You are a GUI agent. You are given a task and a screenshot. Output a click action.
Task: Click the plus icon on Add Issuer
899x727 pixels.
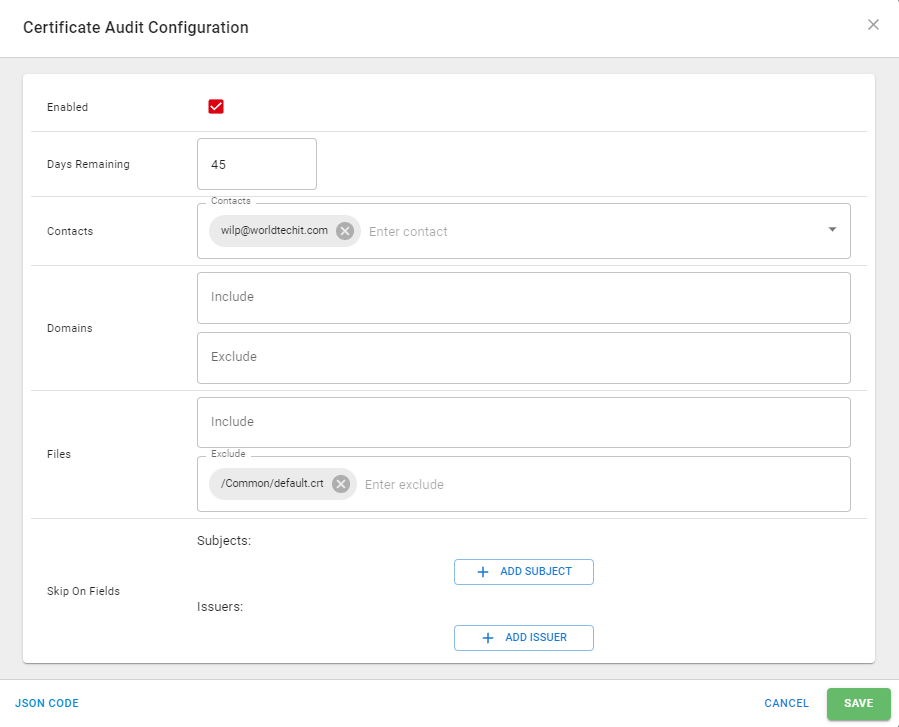pyautogui.click(x=488, y=638)
